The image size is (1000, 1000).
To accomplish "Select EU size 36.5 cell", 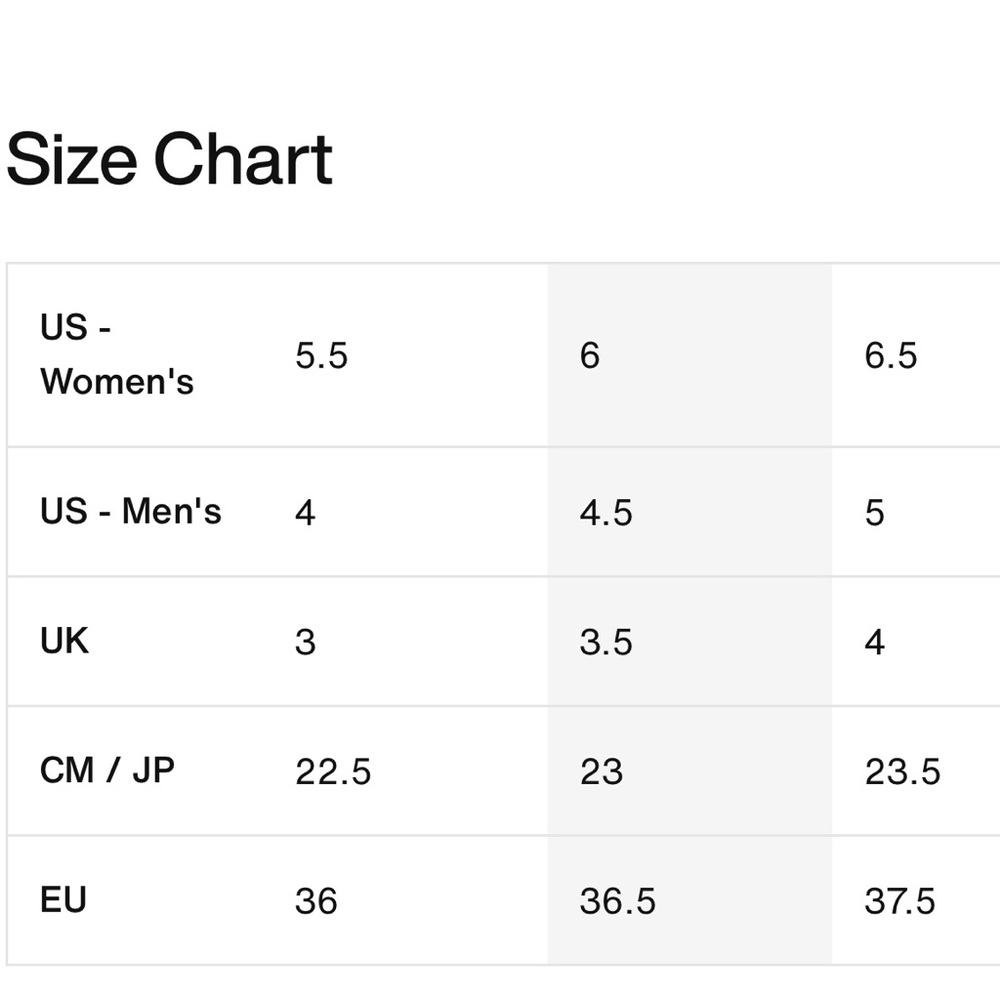I will pyautogui.click(x=617, y=901).
